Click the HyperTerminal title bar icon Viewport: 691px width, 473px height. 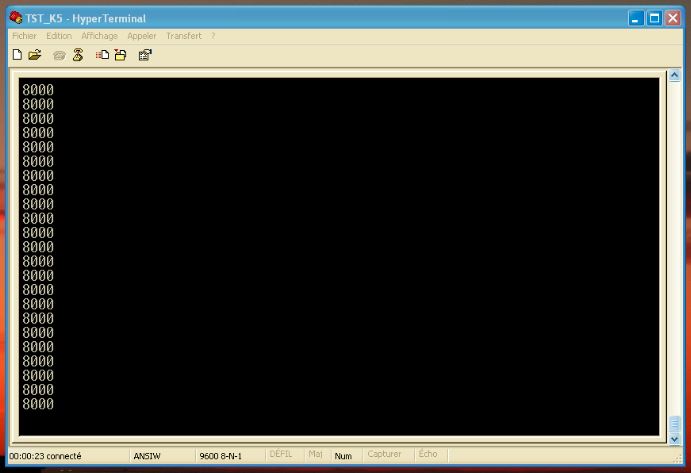pyautogui.click(x=16, y=18)
